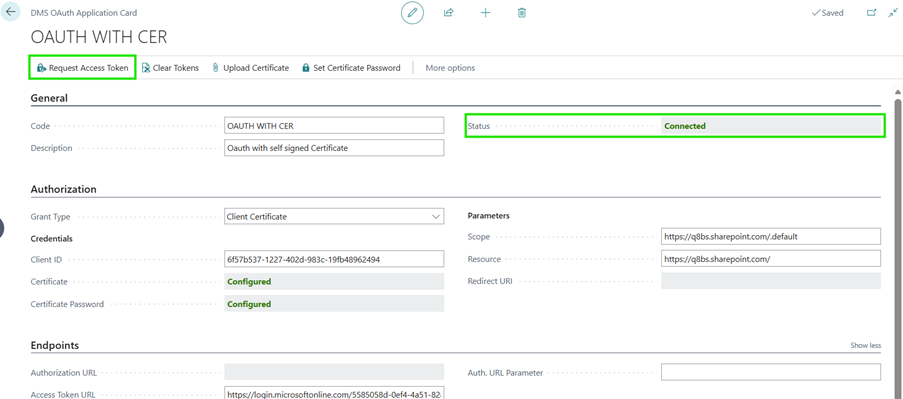This screenshot has height=399, width=903.
Task: Click DMS OAuth Application Card caption
Action: pos(84,13)
